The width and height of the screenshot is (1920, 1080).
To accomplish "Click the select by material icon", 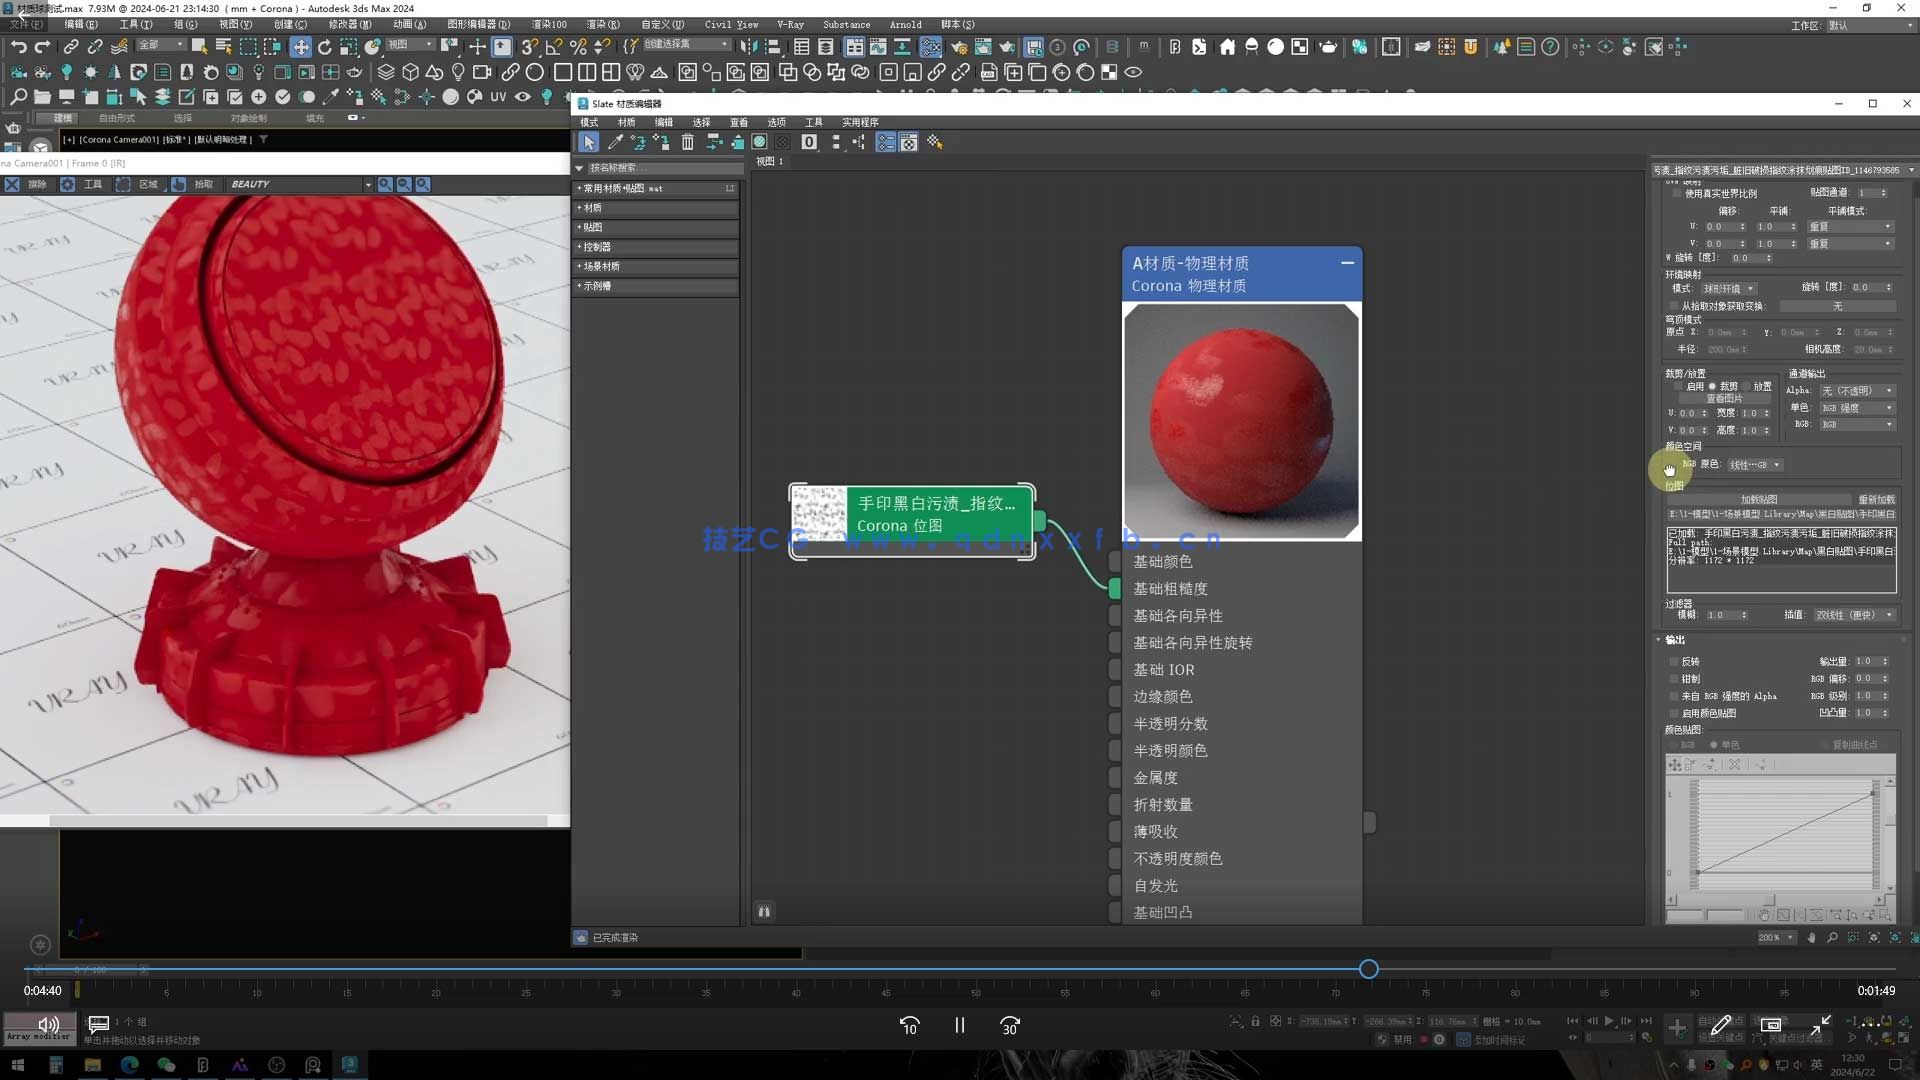I will coord(934,143).
